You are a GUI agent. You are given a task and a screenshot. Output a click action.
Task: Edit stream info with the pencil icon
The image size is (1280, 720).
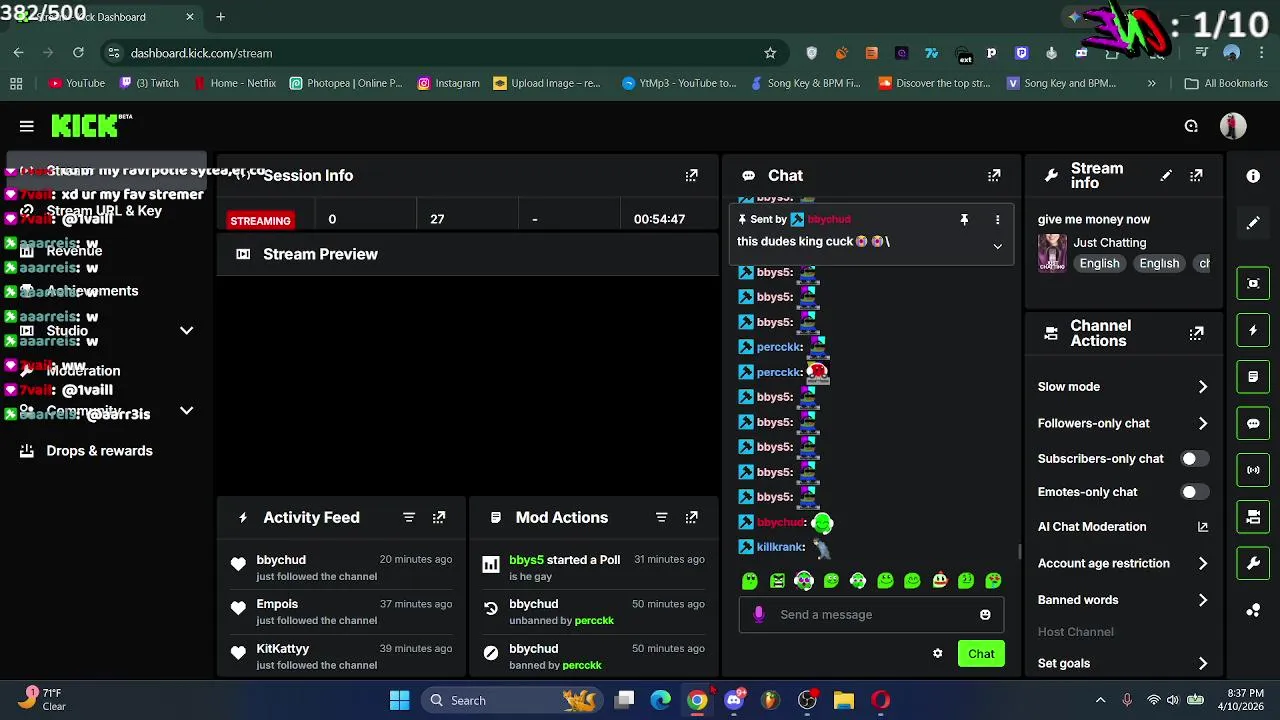point(1166,175)
